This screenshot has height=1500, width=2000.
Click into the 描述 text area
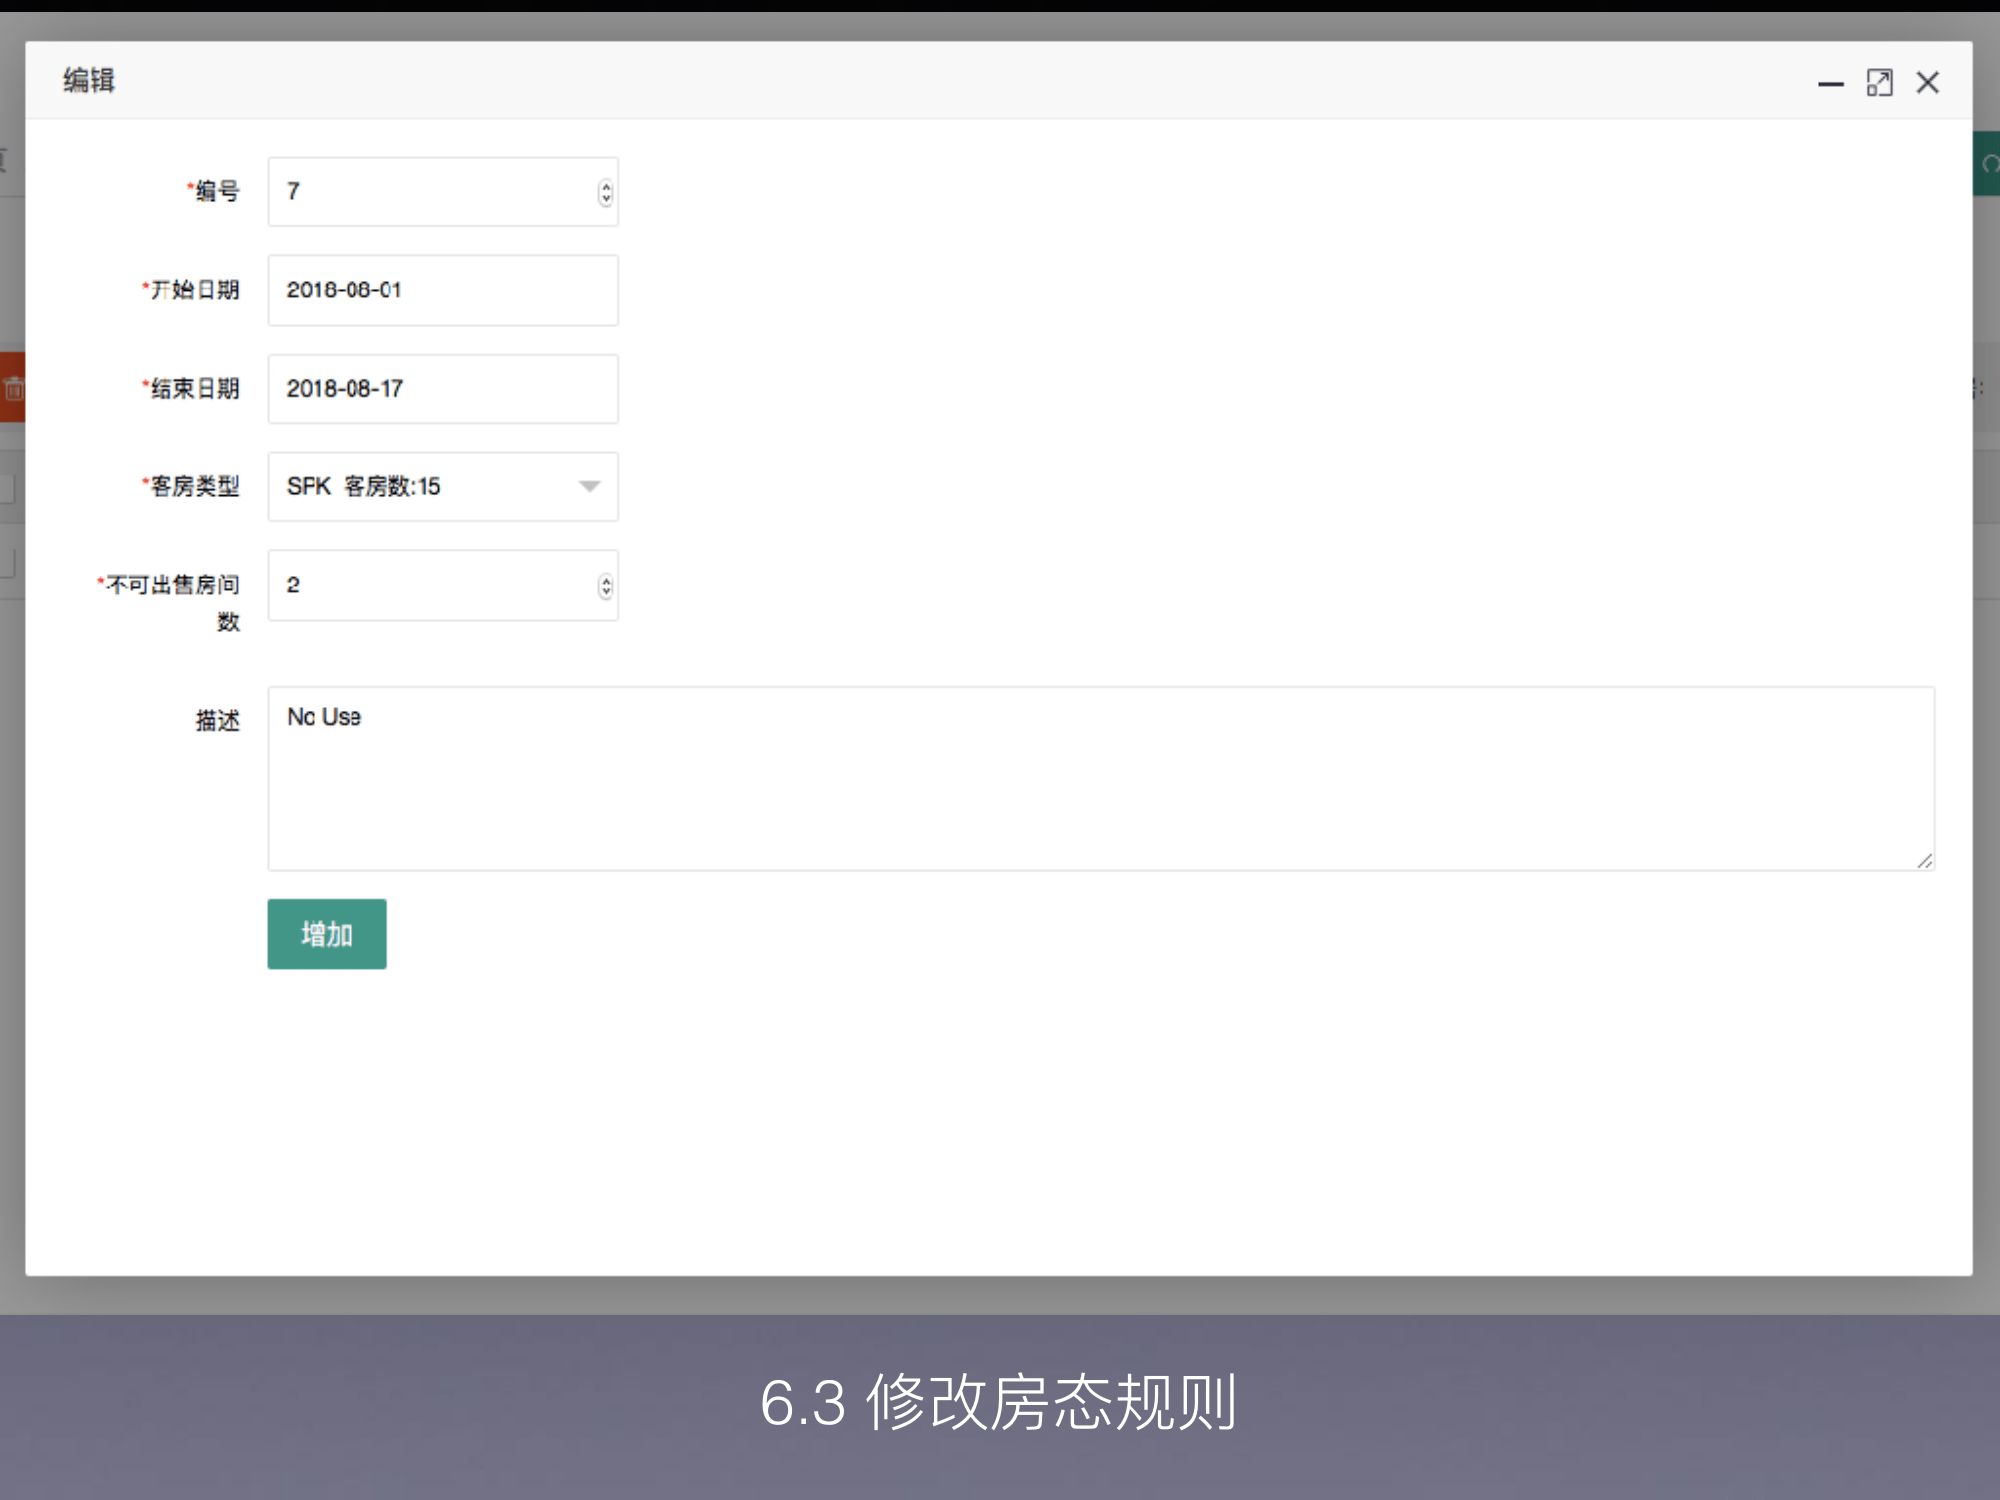click(x=1100, y=778)
